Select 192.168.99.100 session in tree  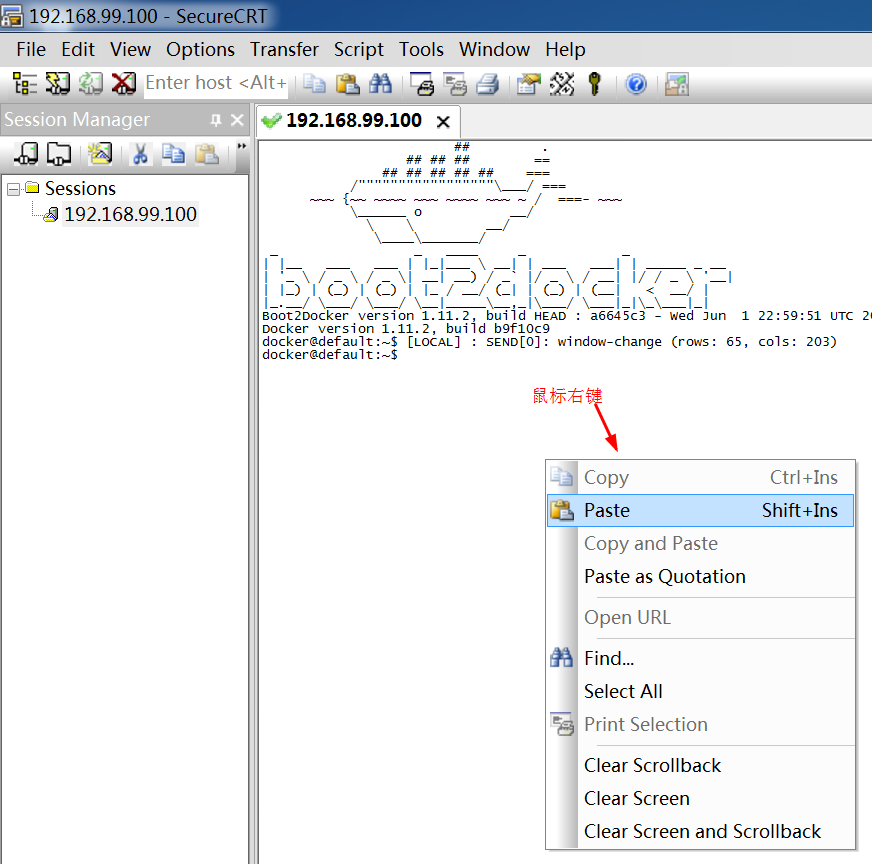pyautogui.click(x=130, y=215)
